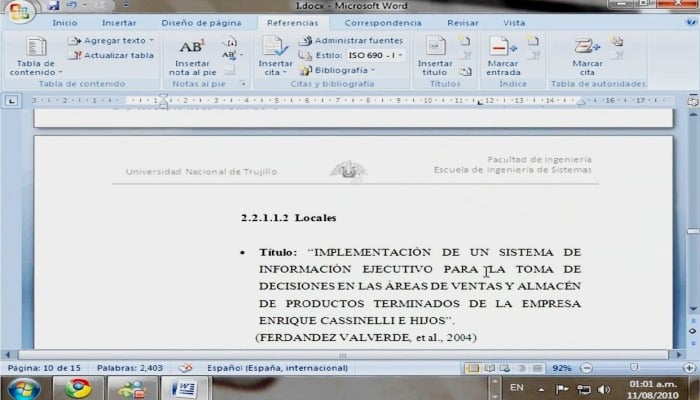
Task: Click the network tray icon
Action: point(584,389)
